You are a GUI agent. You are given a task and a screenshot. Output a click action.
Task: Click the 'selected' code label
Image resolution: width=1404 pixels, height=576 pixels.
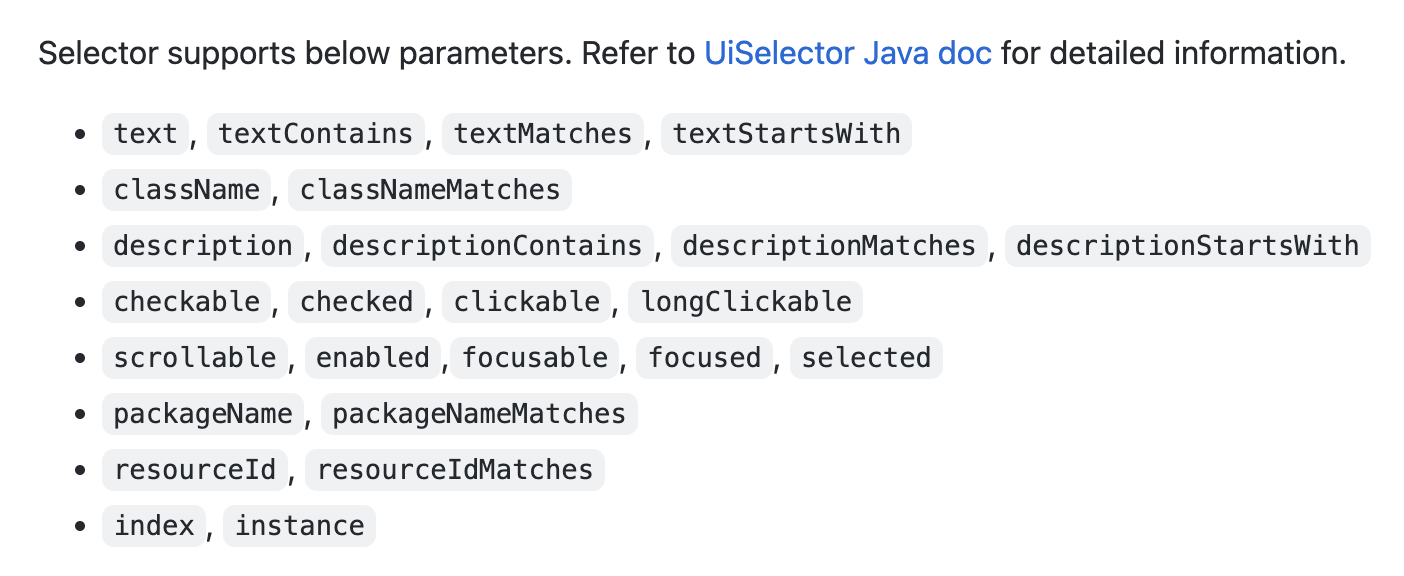866,357
